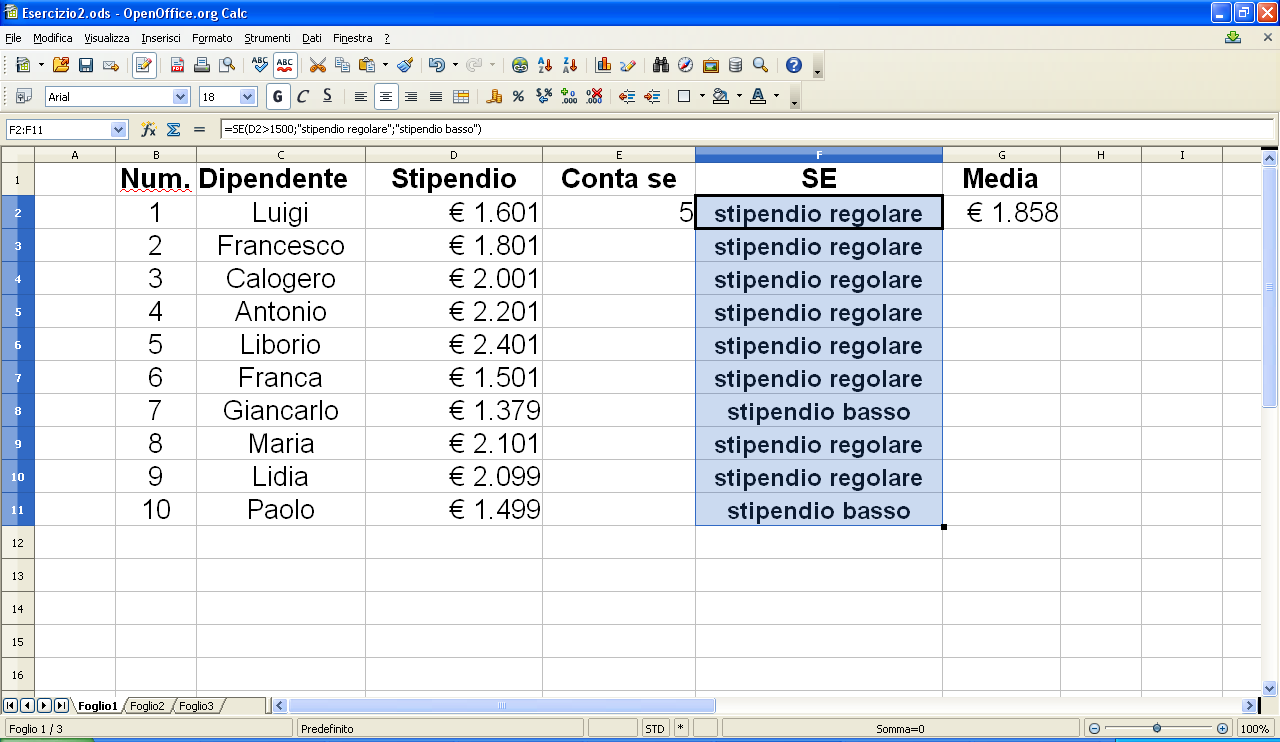Open the New document dropdown arrow

pos(41,65)
